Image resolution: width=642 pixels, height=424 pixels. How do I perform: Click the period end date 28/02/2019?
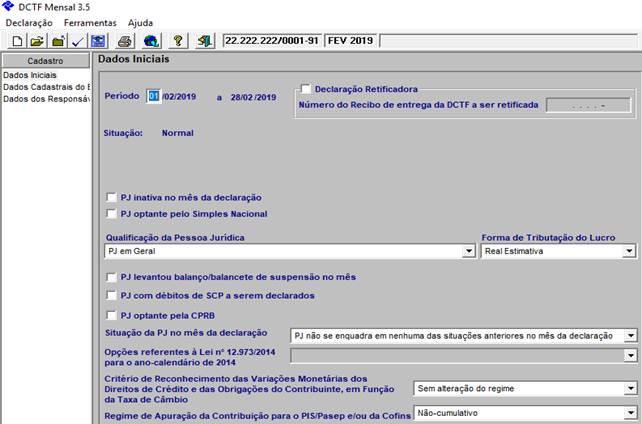pos(253,97)
